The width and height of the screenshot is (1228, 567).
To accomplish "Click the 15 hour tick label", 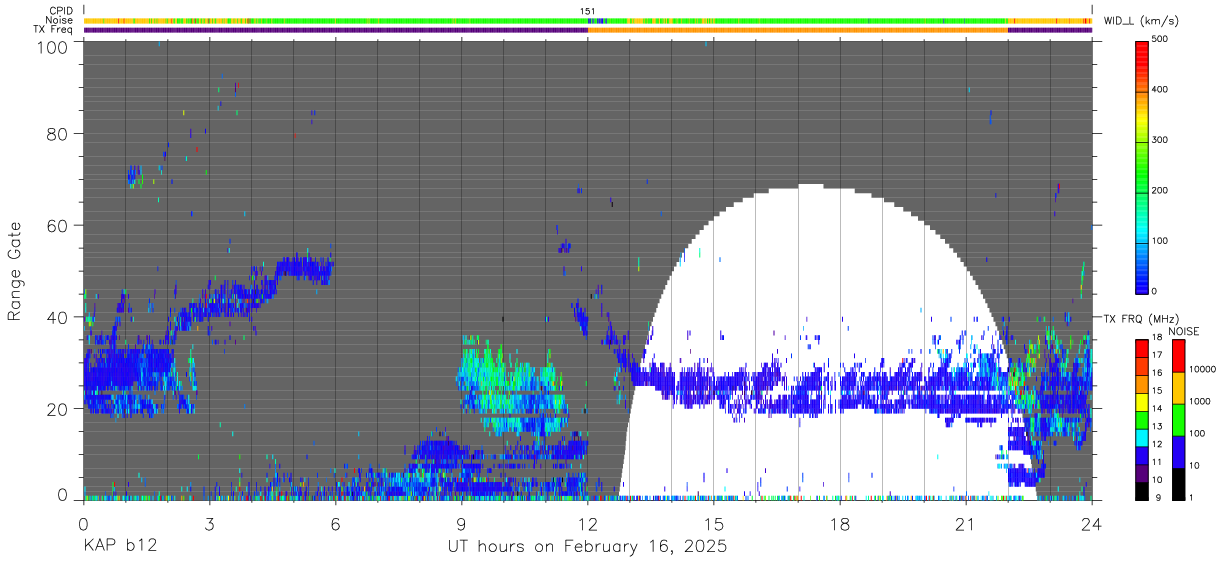I will pyautogui.click(x=713, y=523).
